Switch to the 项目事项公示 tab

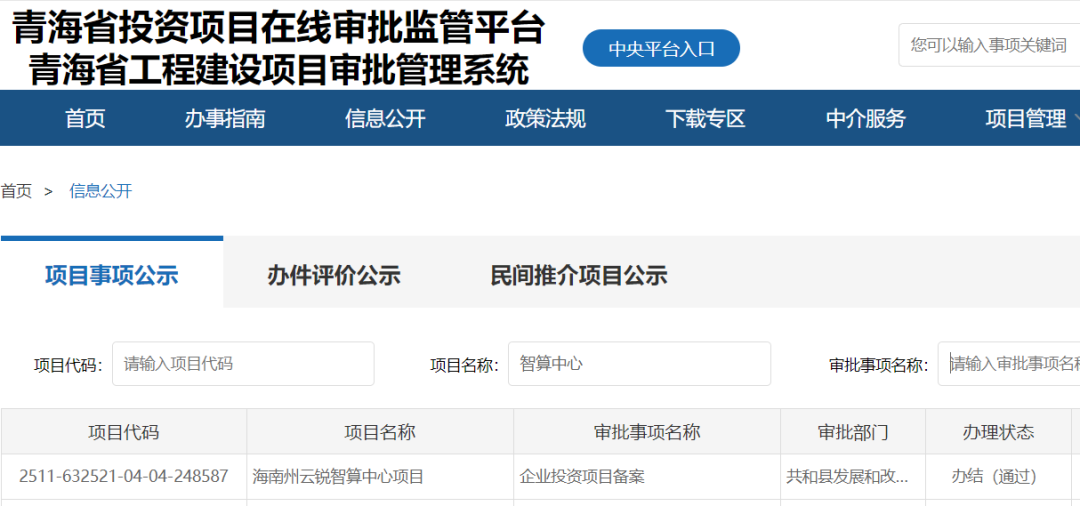coord(111,275)
